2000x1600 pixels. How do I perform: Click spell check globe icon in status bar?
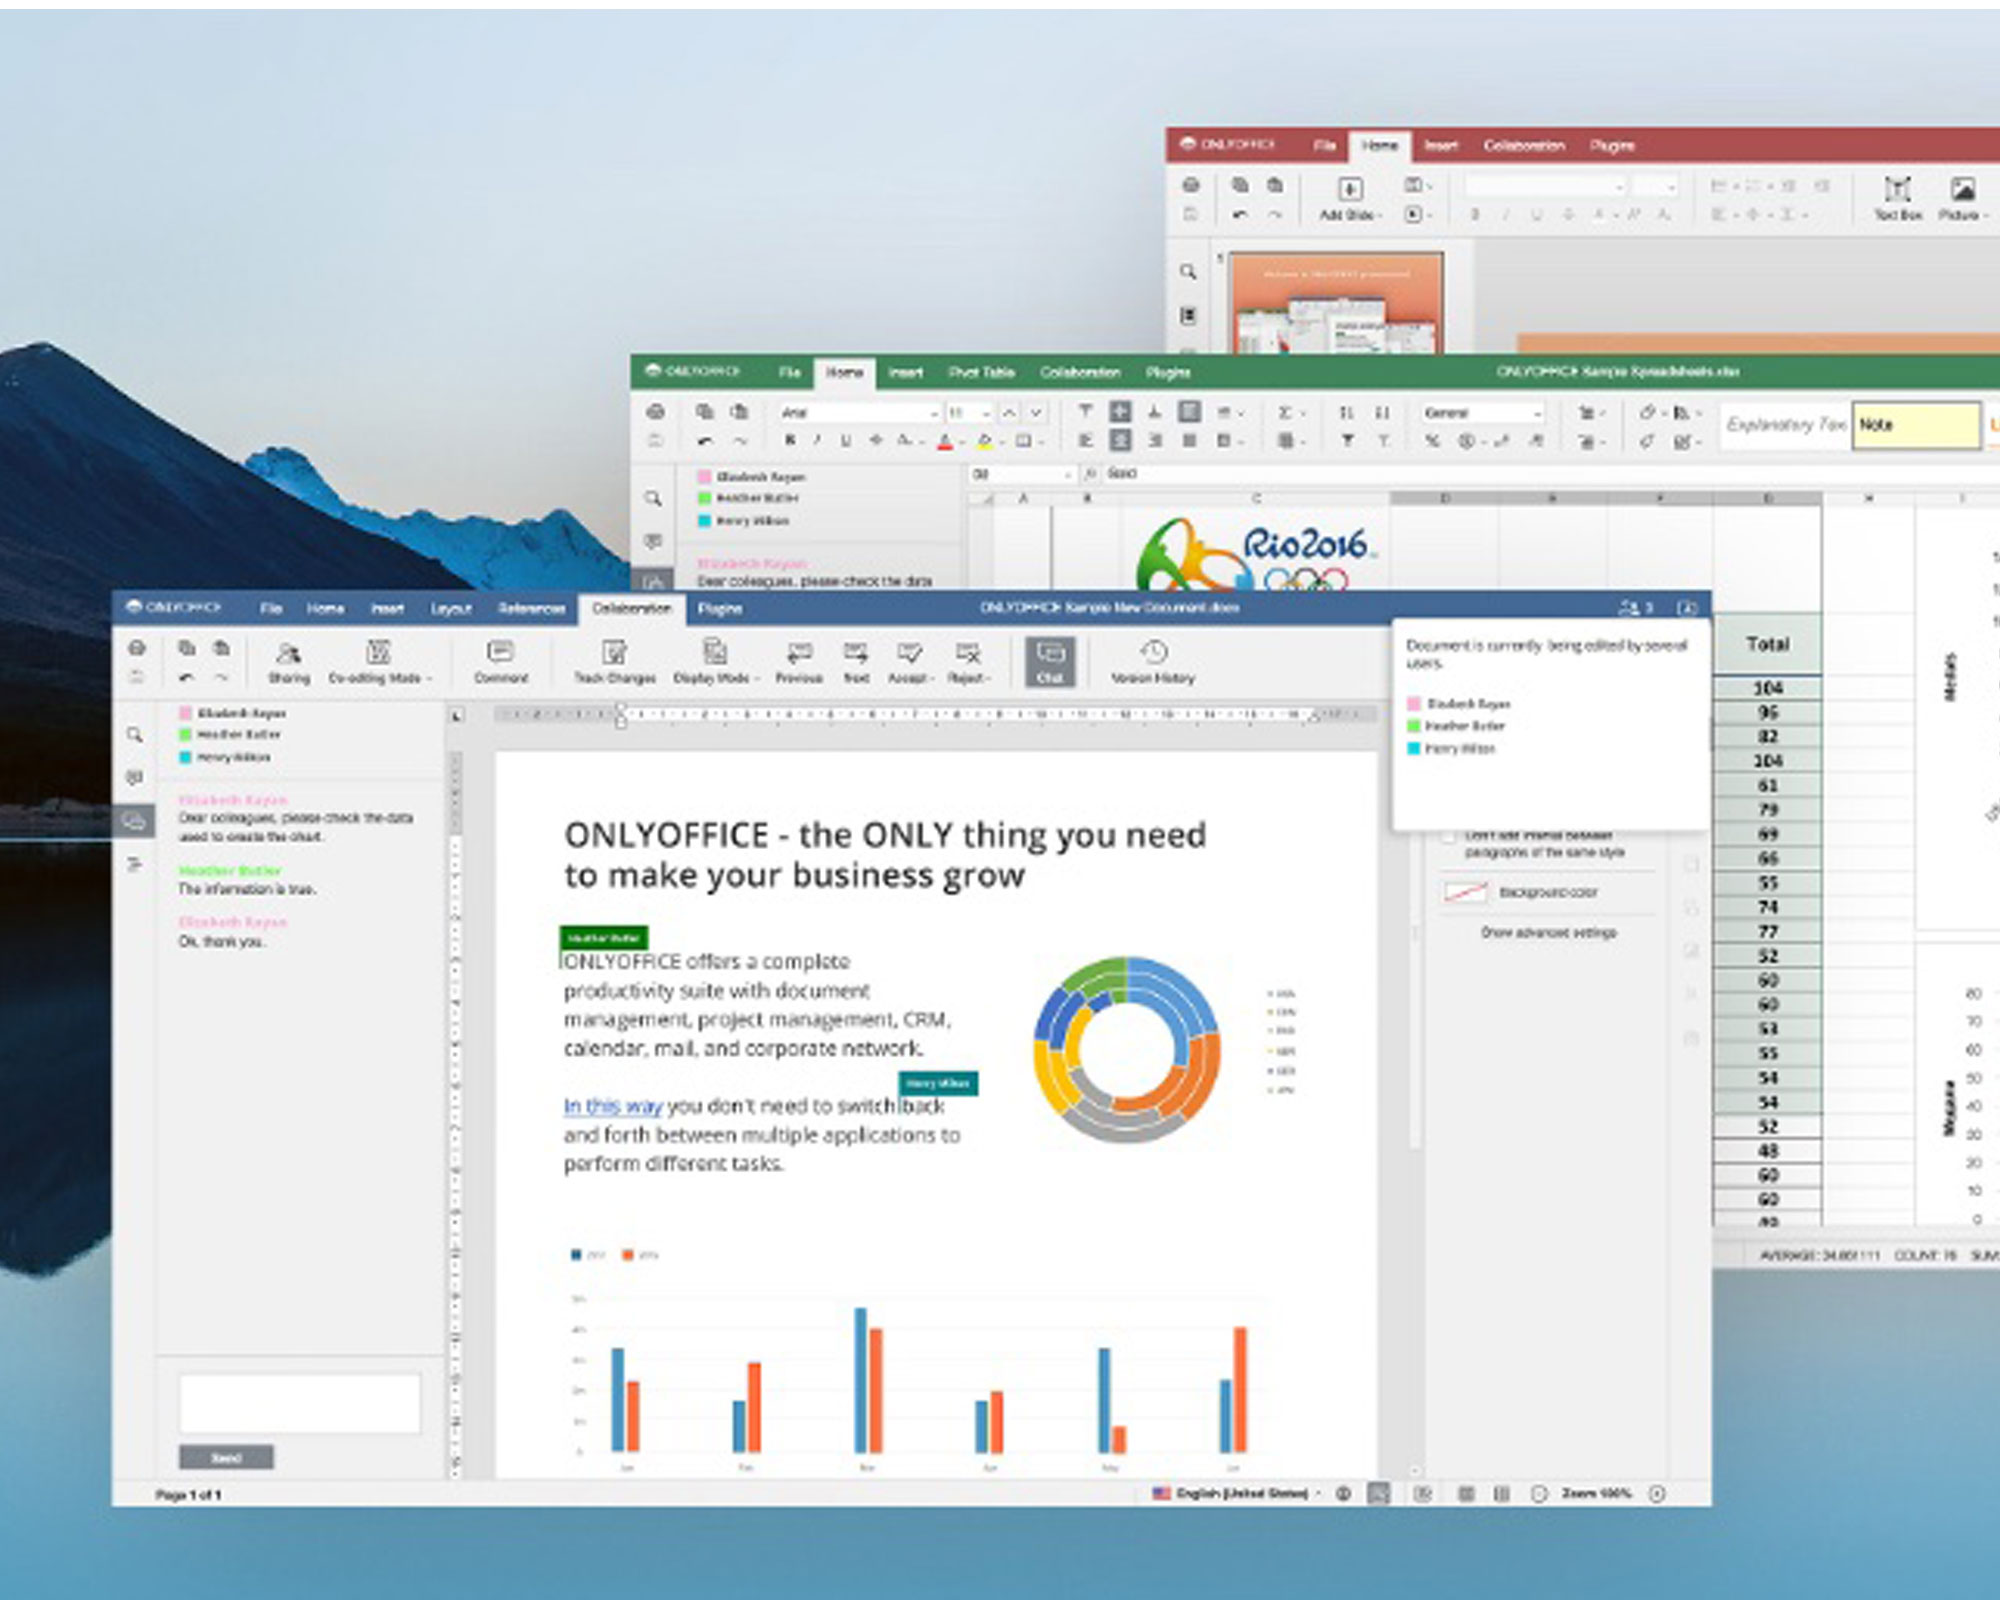1343,1493
